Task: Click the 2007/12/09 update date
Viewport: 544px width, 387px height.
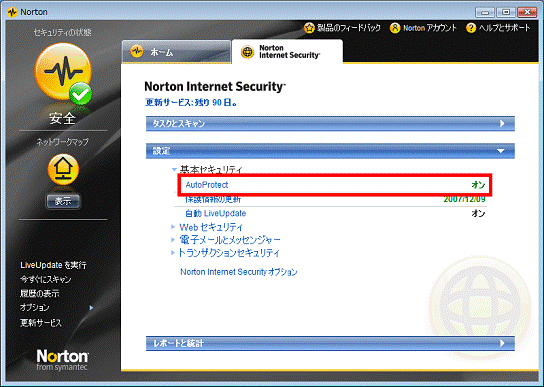Action: point(464,199)
